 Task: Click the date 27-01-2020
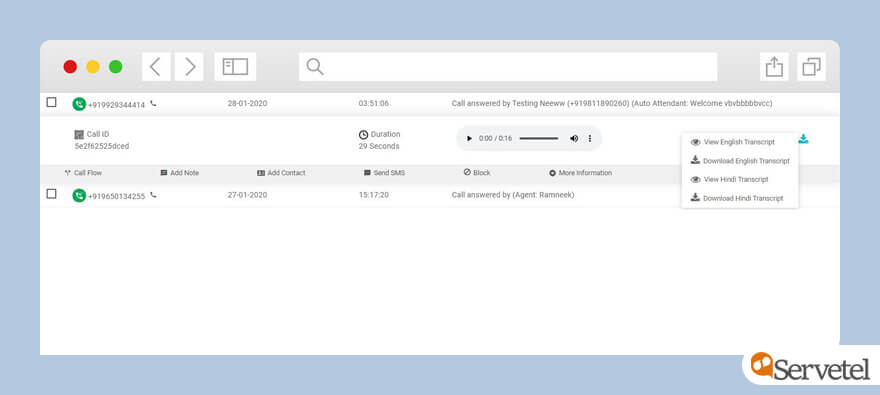point(248,195)
